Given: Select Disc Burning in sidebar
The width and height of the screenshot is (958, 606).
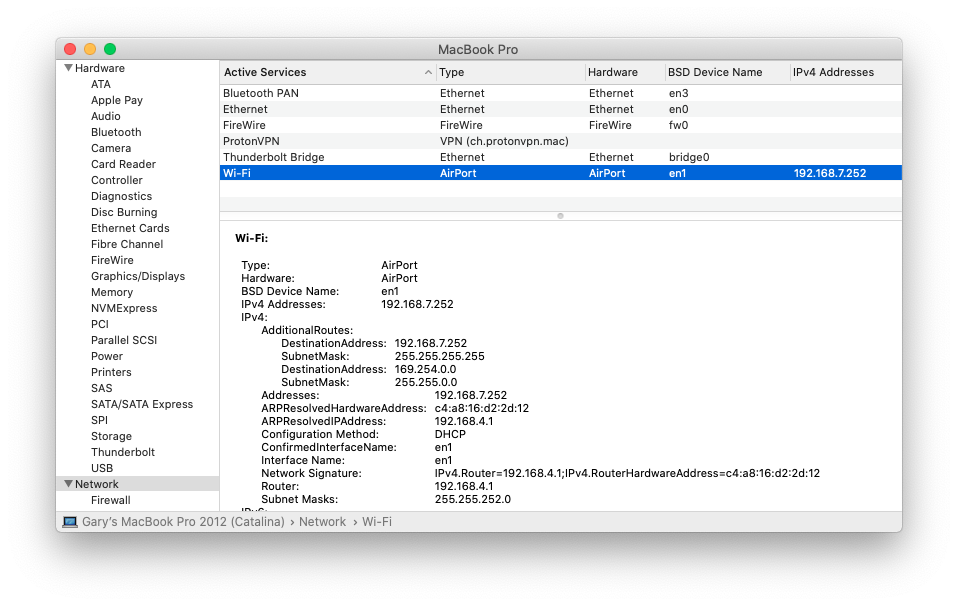Looking at the screenshot, I should [x=124, y=212].
